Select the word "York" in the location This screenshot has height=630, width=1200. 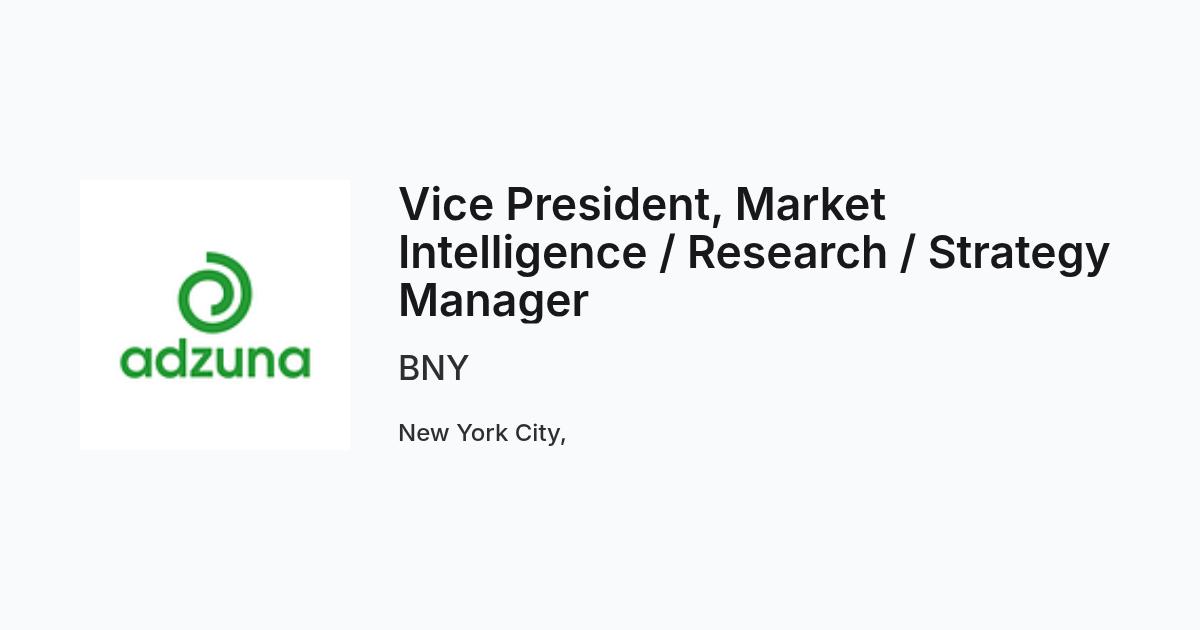(482, 433)
